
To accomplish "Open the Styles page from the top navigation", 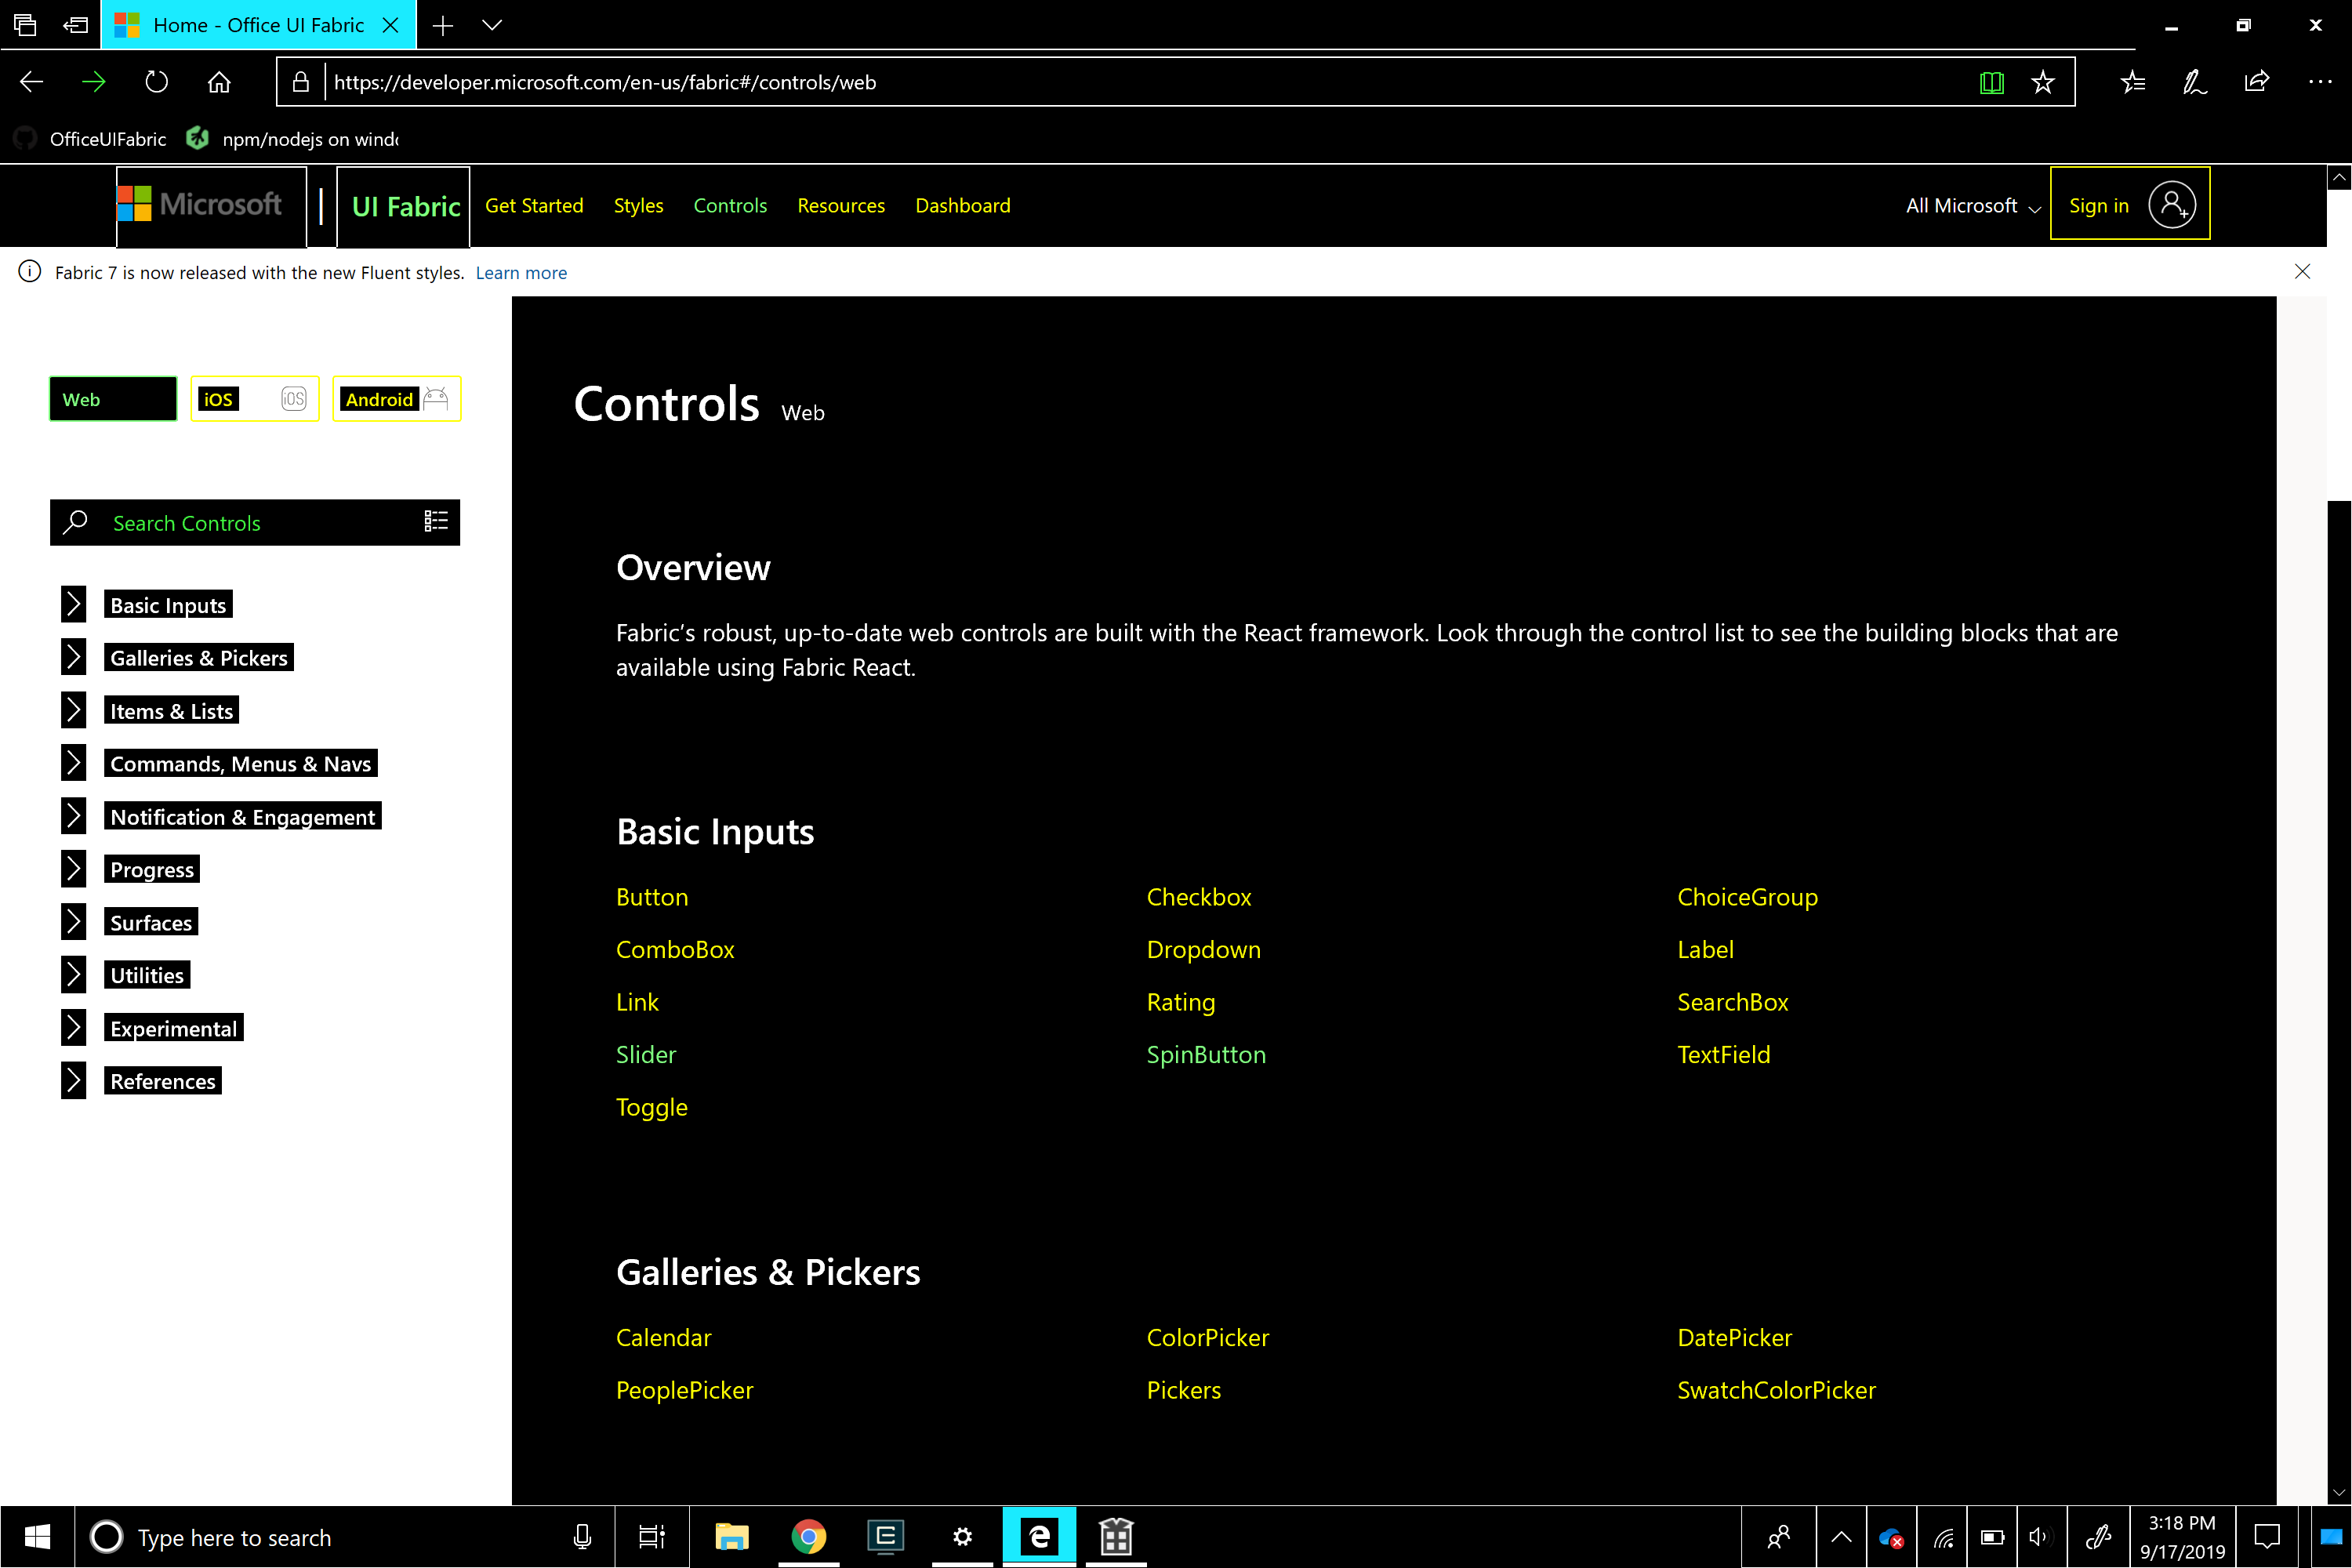I will click(x=638, y=206).
